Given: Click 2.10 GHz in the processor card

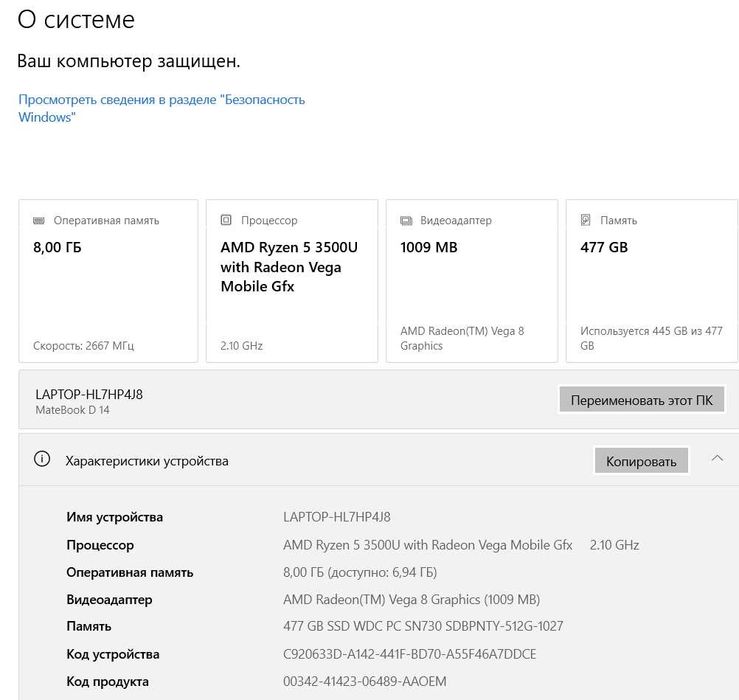Looking at the screenshot, I should 241,346.
